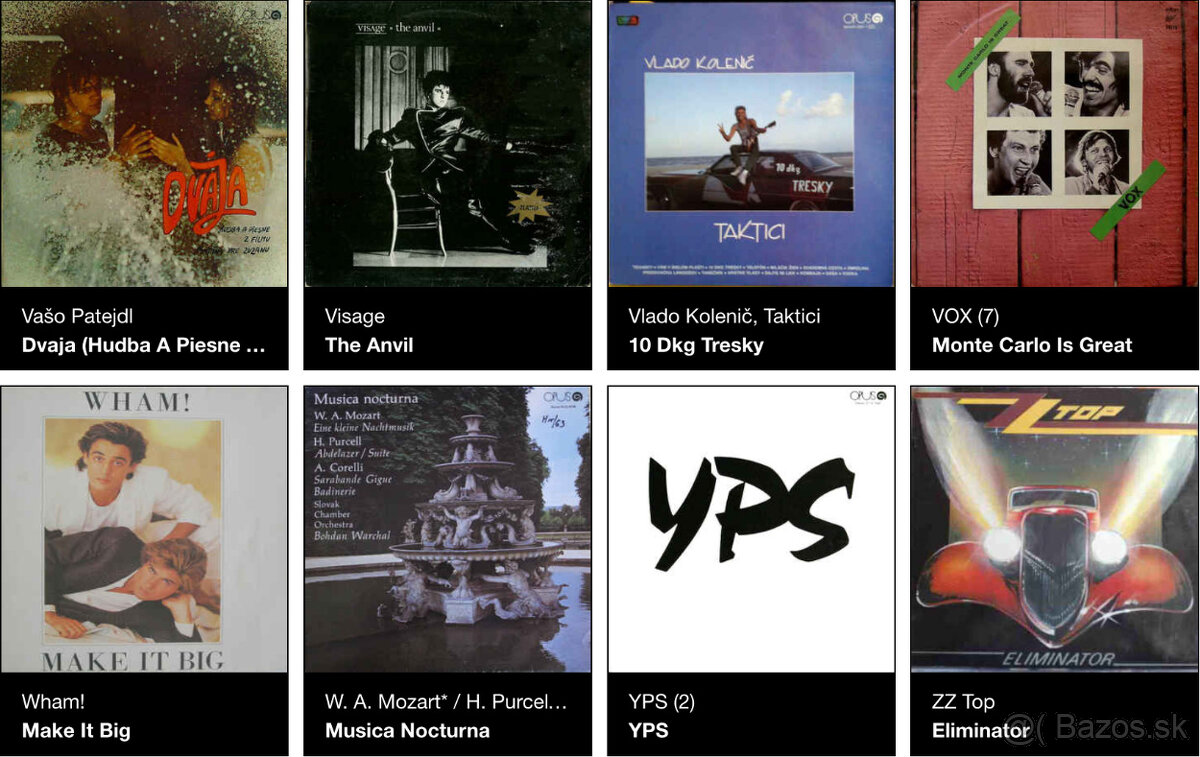Open the 'Eliminator' album title link

point(981,731)
